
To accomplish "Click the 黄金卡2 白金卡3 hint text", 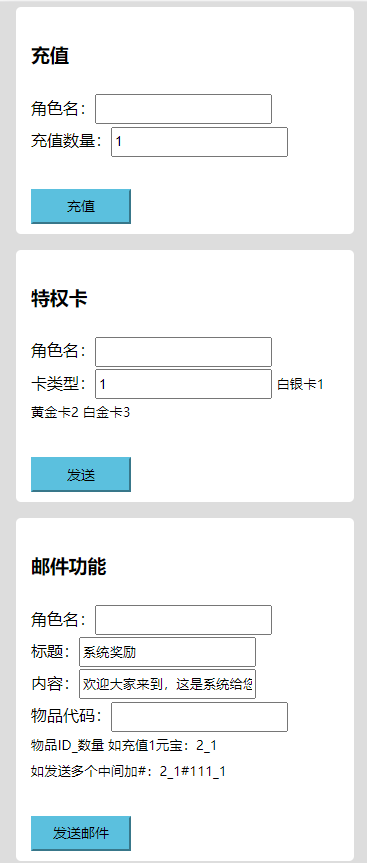I will (x=80, y=412).
